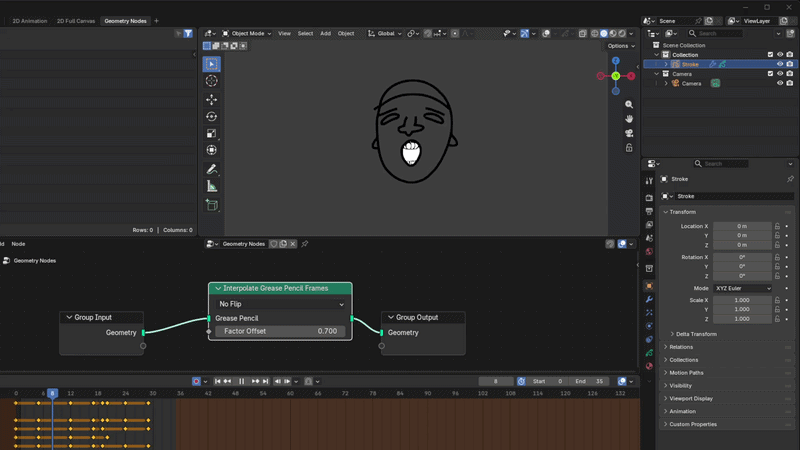Screen dimensions: 800x450
Task: Open the Object properties tab icon
Action: [x=649, y=286]
